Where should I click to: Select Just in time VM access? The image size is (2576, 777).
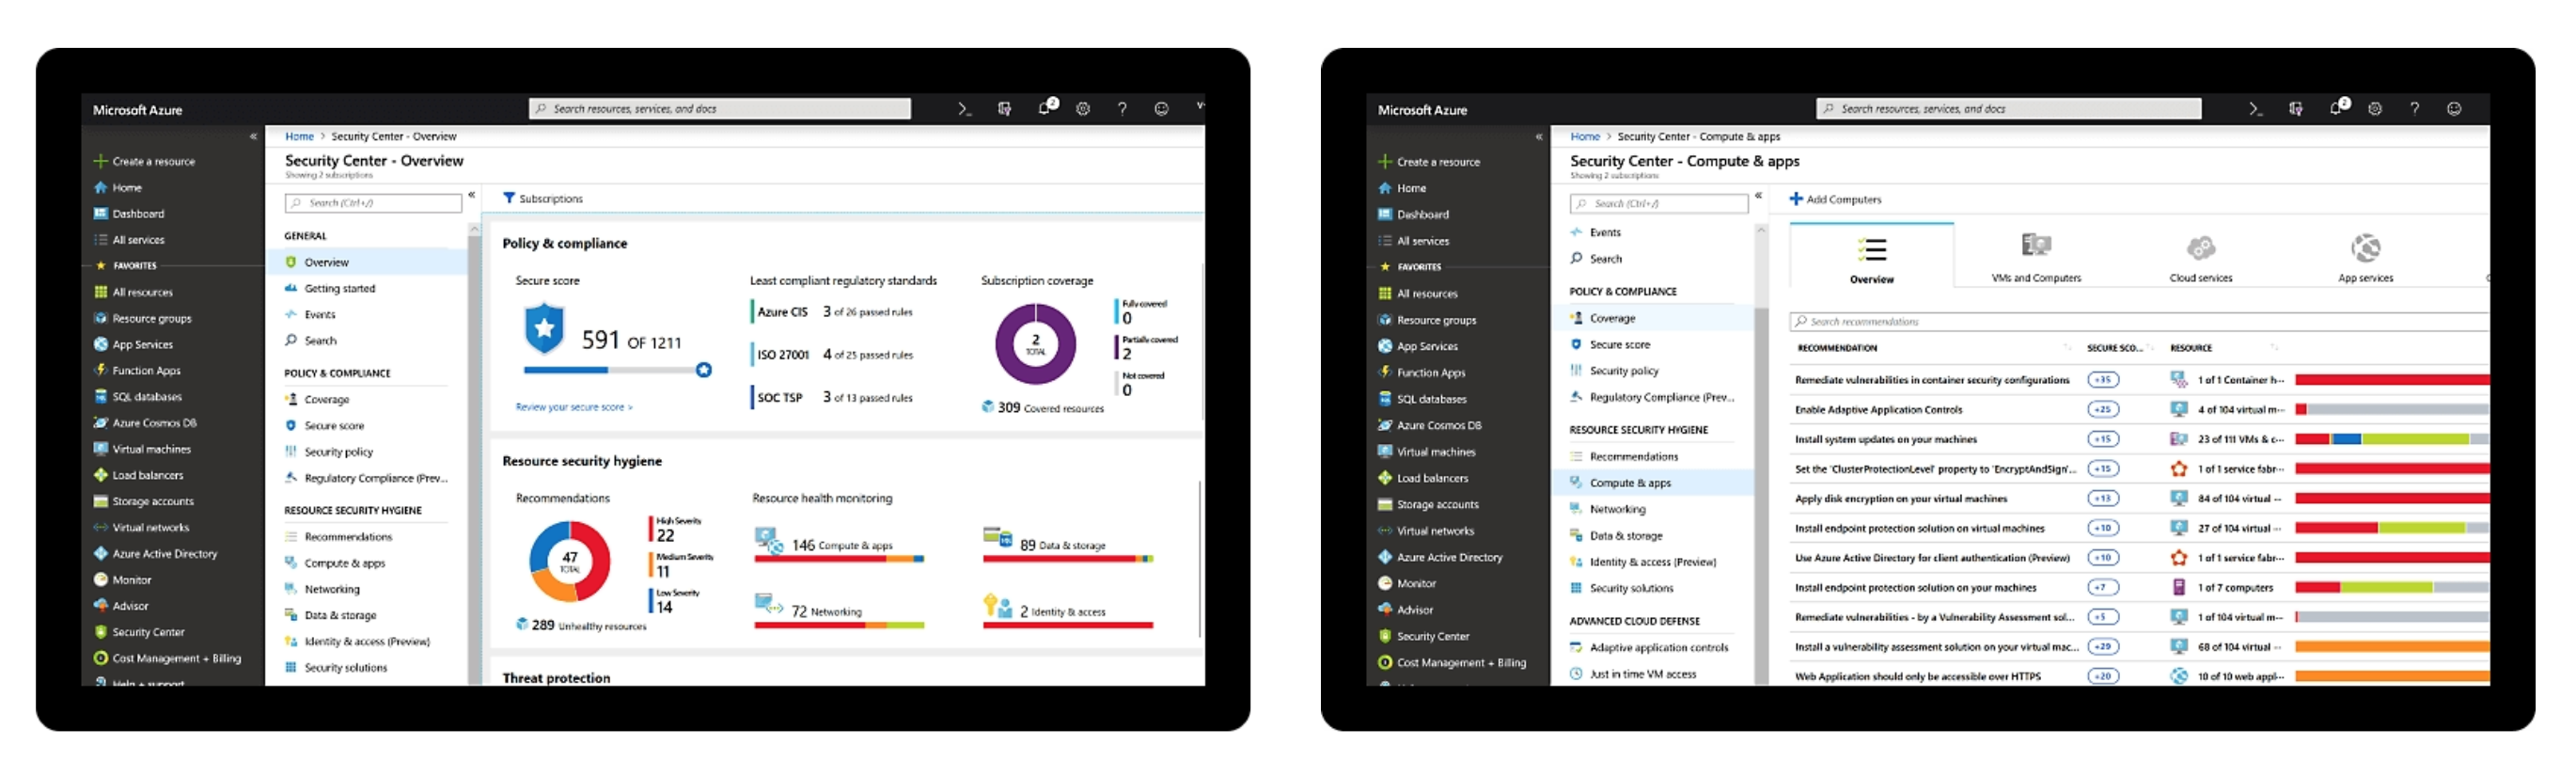(x=1642, y=675)
